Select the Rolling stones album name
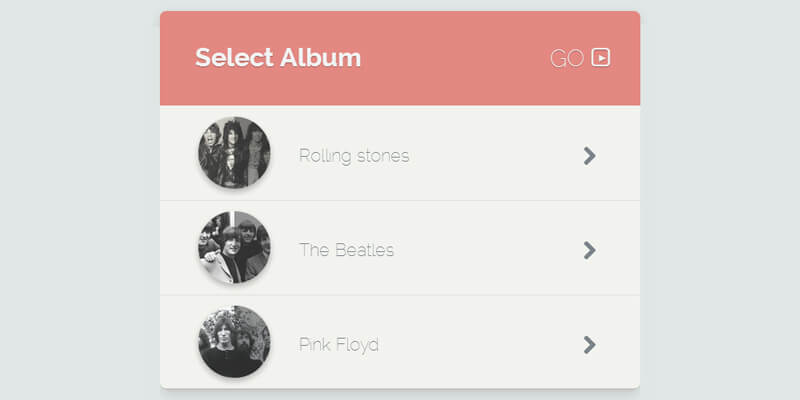 354,156
